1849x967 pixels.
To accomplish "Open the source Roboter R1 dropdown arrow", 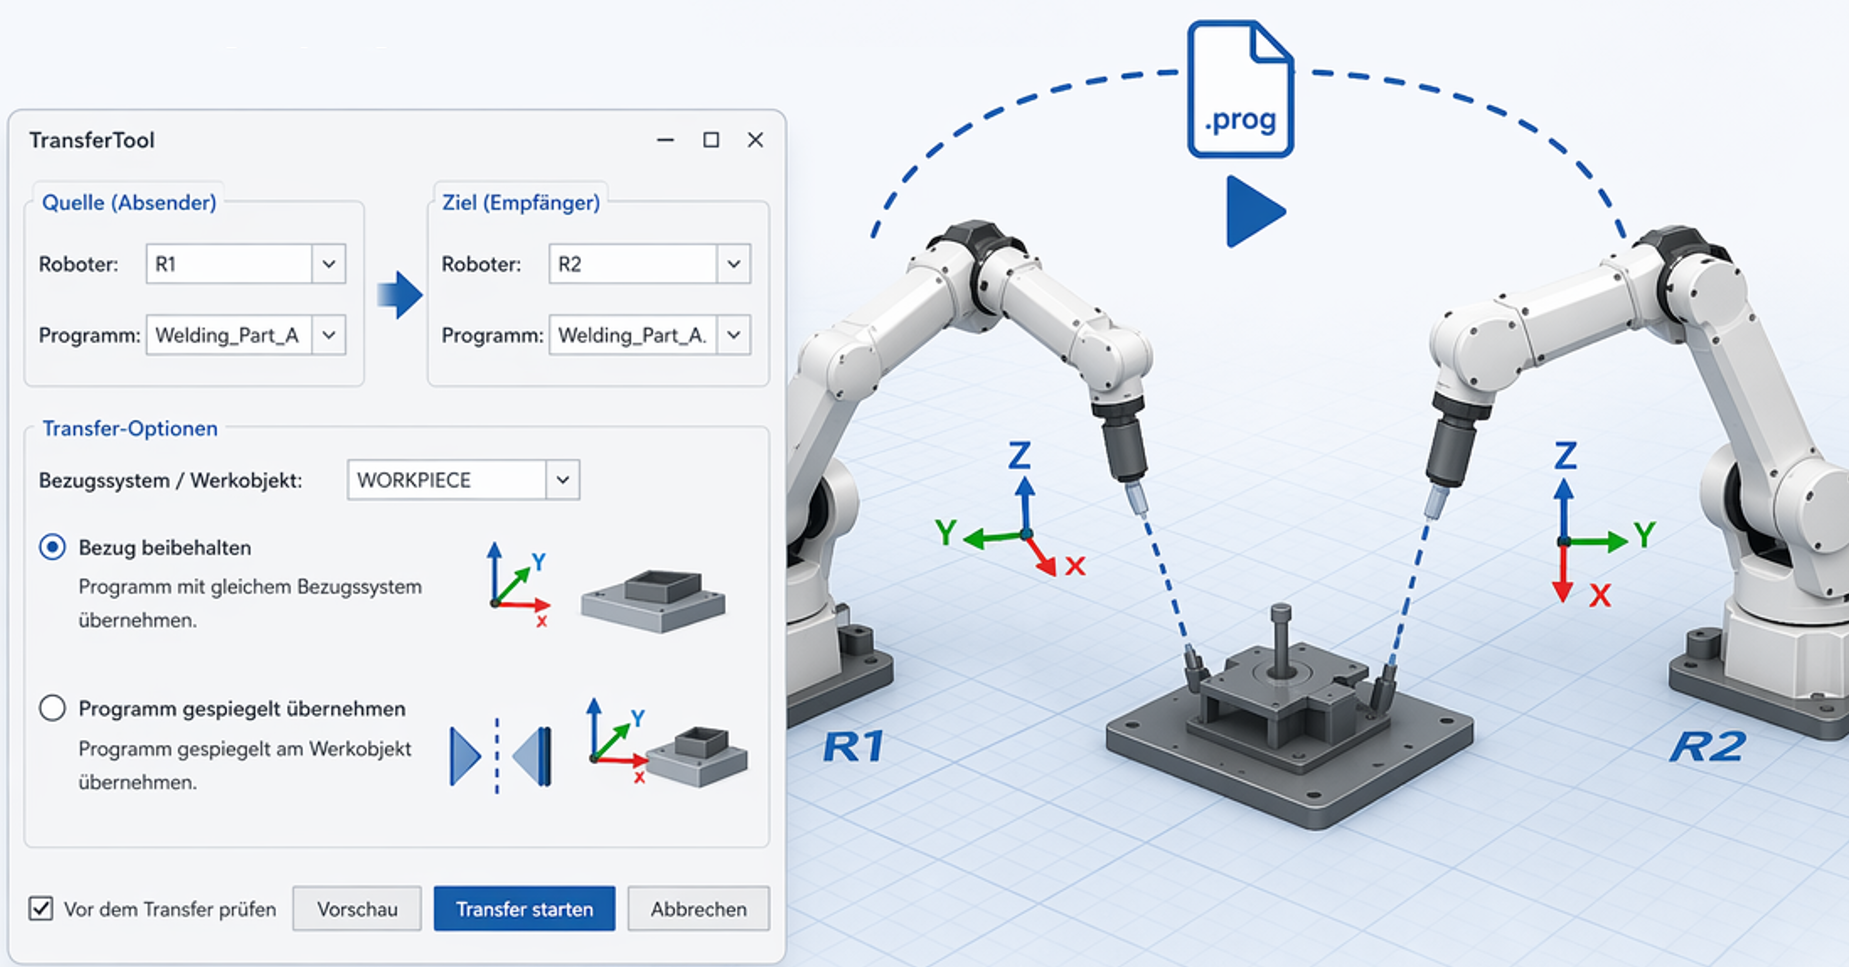I will [328, 264].
